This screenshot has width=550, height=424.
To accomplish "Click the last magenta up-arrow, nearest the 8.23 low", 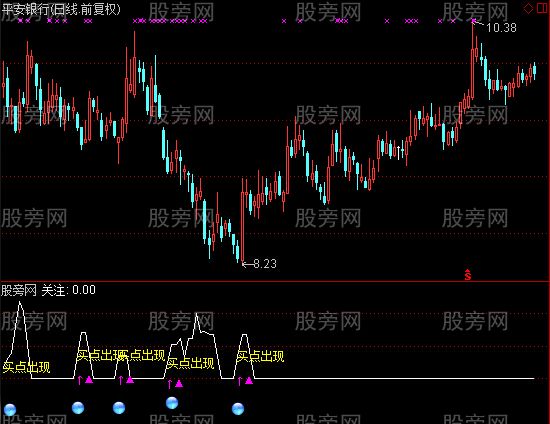I will click(x=240, y=381).
